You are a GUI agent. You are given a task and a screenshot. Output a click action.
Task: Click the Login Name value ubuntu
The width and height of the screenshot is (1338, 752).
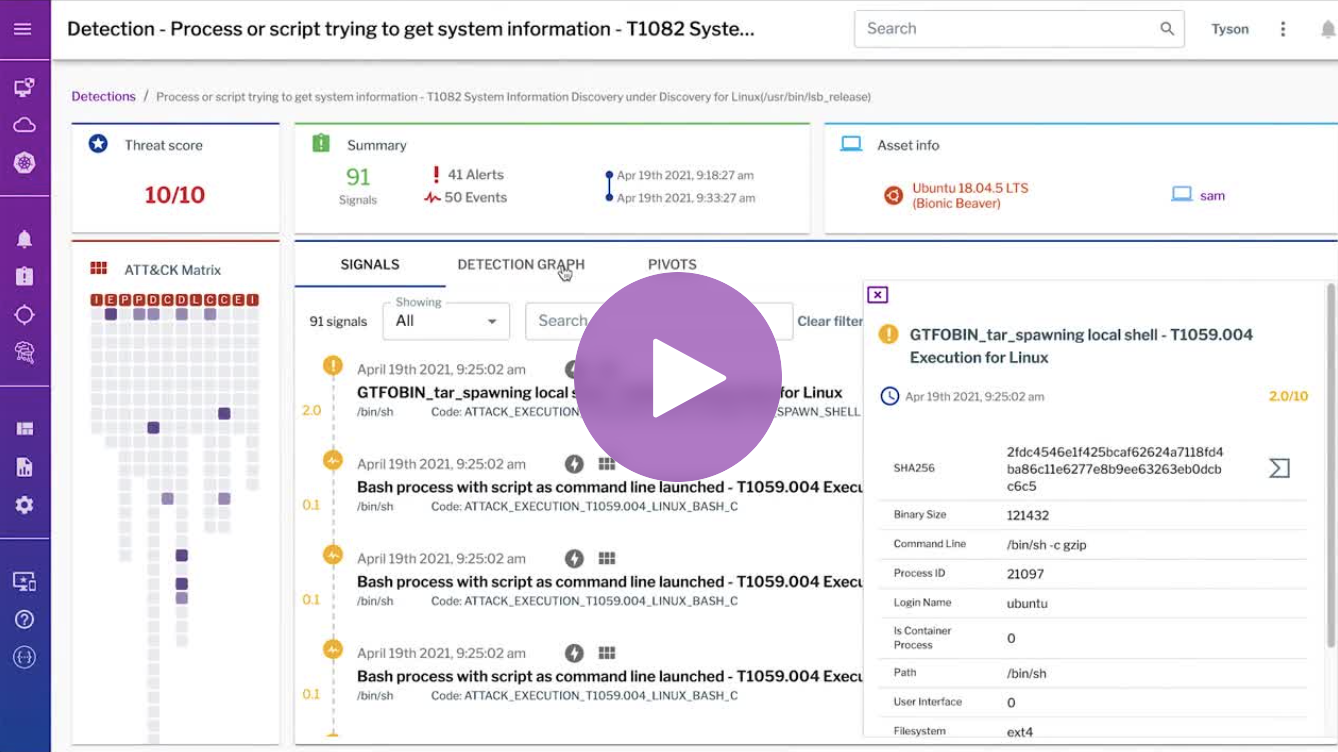(x=1027, y=603)
